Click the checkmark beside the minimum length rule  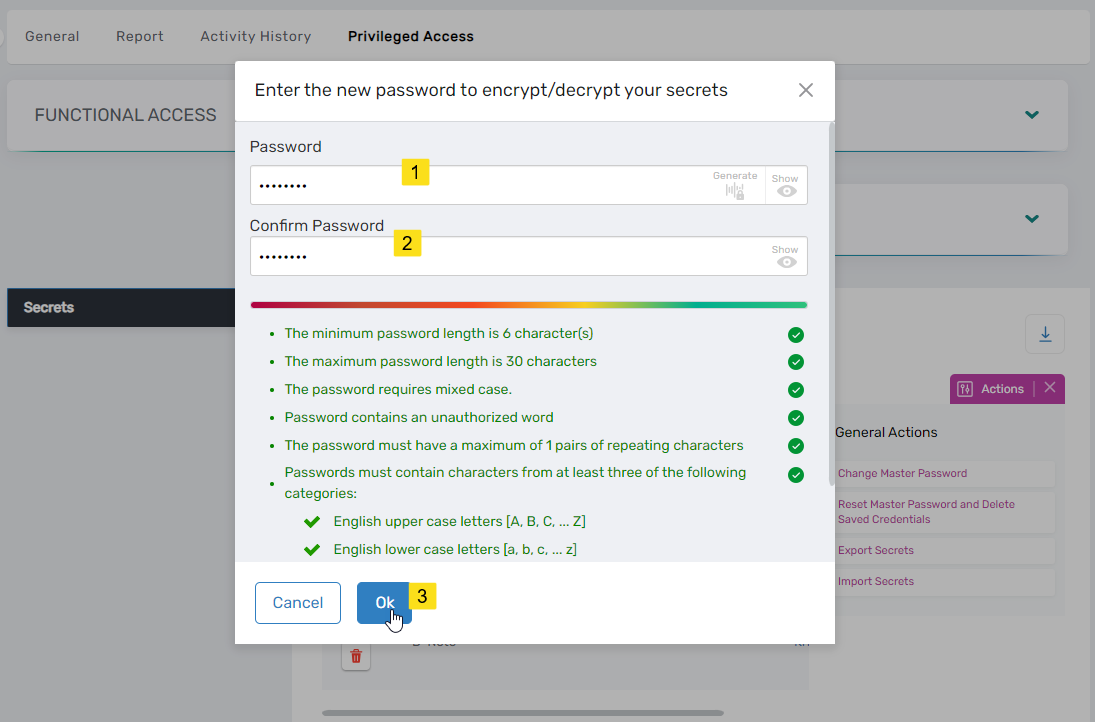point(796,334)
